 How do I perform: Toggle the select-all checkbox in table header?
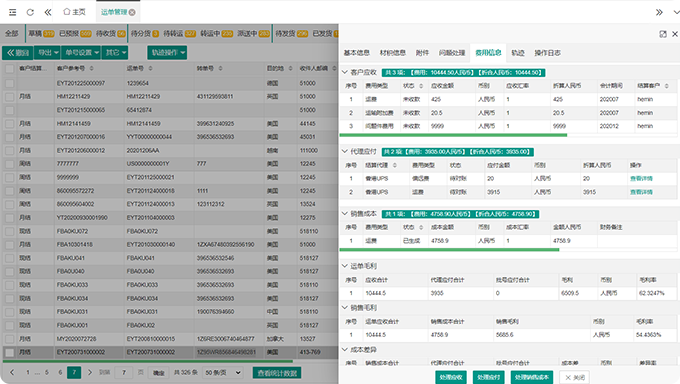coord(10,69)
